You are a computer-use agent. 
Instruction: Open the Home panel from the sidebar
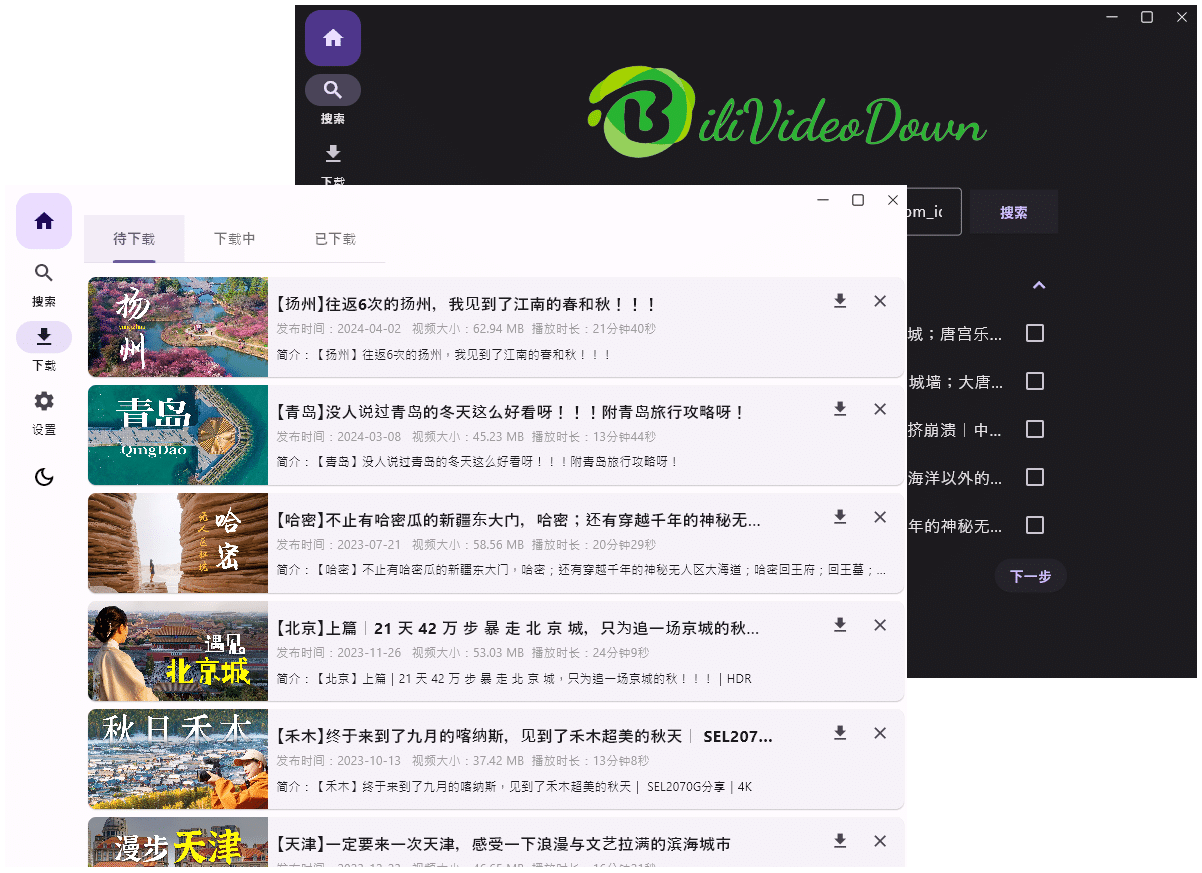pyautogui.click(x=44, y=221)
